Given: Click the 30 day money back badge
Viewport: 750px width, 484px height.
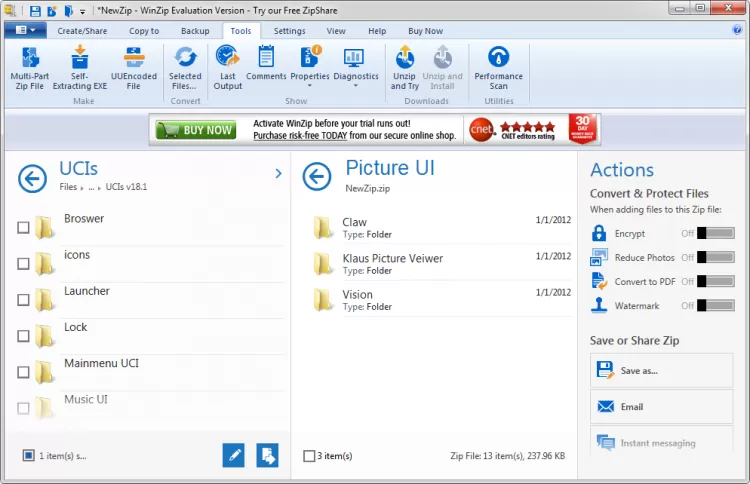Looking at the screenshot, I should pyautogui.click(x=582, y=129).
